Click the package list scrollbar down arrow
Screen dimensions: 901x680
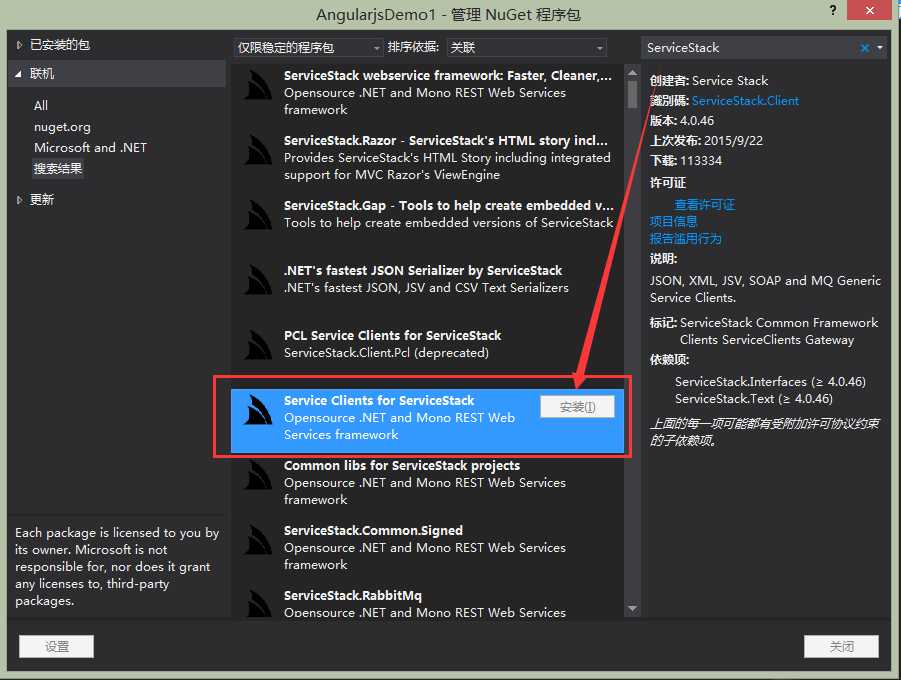tap(632, 608)
